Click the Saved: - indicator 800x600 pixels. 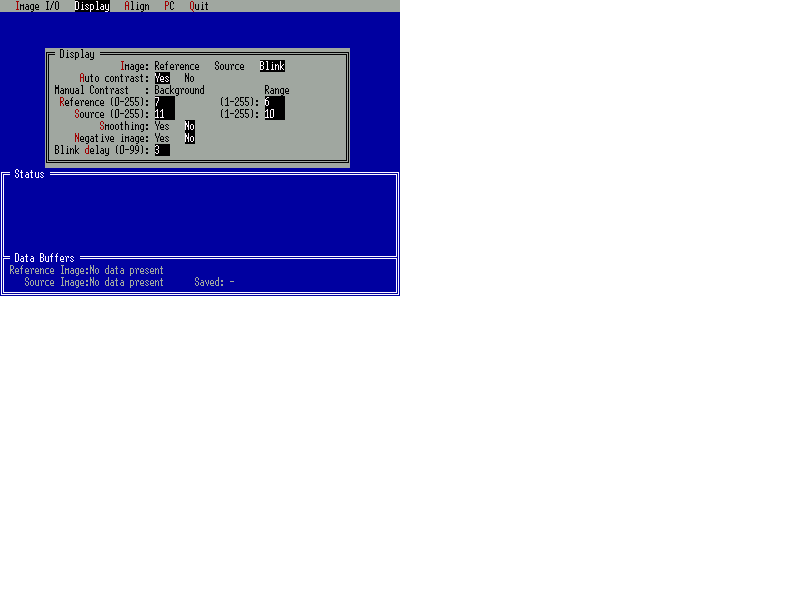tap(214, 282)
